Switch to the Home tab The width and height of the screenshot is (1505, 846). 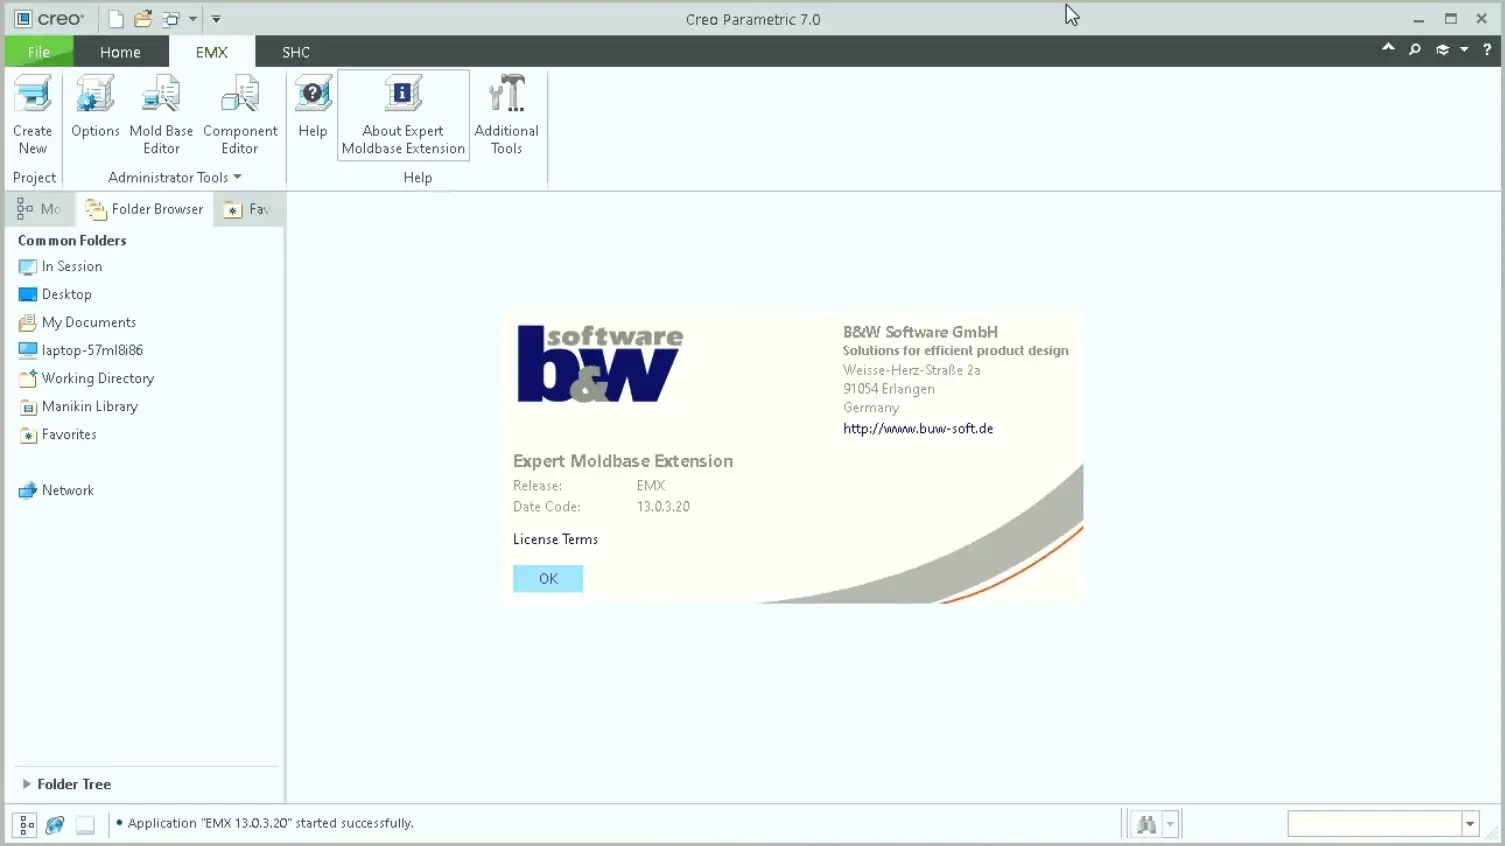120,52
